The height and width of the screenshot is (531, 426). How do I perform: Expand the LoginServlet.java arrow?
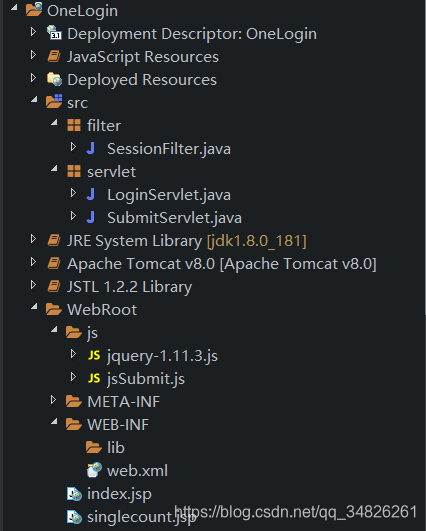(x=73, y=193)
